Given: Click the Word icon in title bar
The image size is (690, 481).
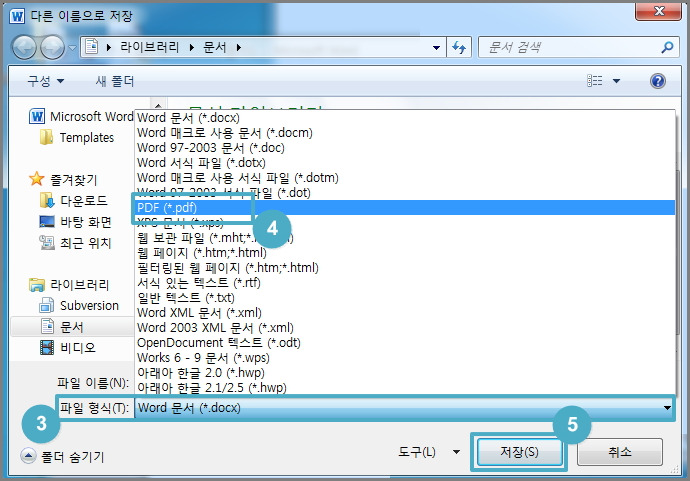Looking at the screenshot, I should 17,16.
